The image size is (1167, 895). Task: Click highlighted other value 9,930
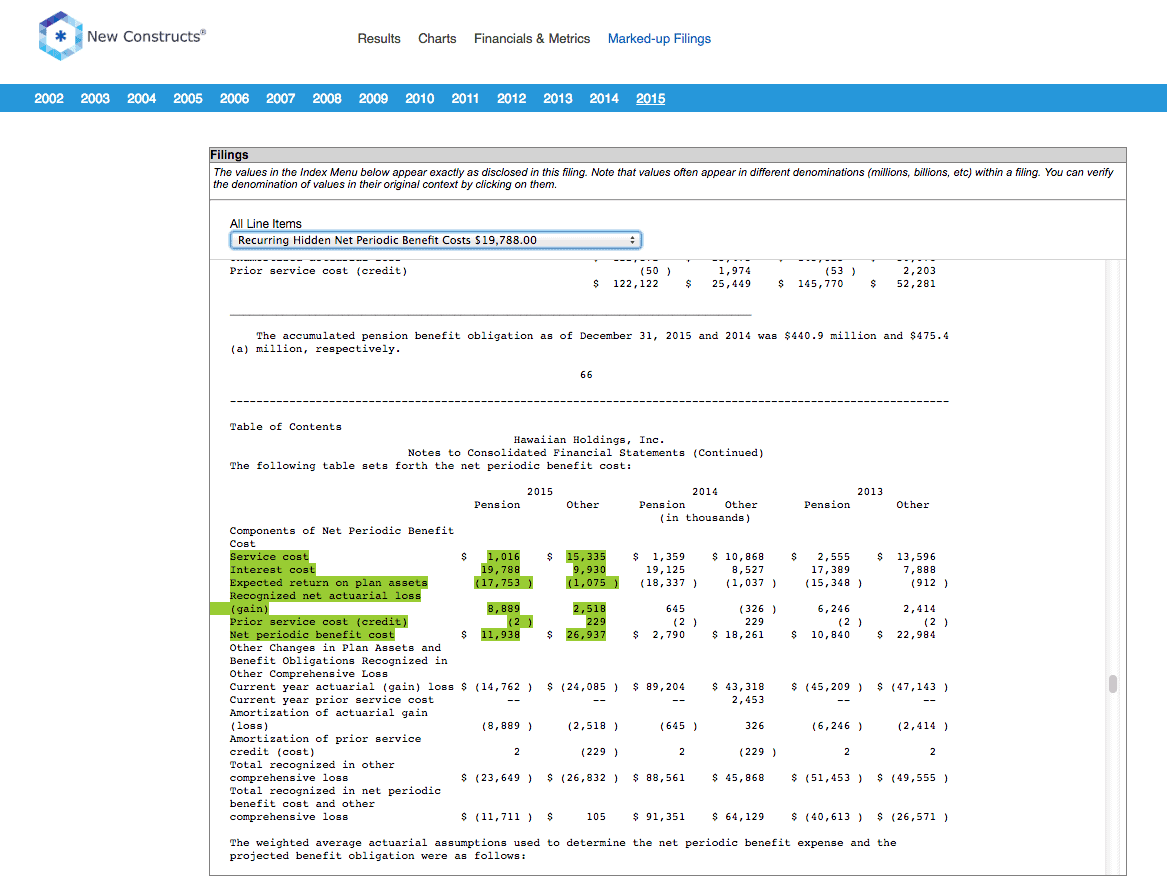pyautogui.click(x=589, y=570)
